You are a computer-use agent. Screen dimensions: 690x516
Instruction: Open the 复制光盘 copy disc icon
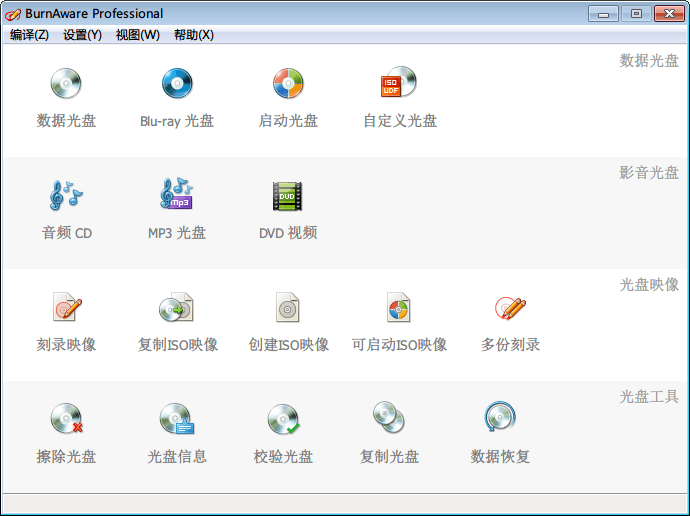click(x=389, y=417)
